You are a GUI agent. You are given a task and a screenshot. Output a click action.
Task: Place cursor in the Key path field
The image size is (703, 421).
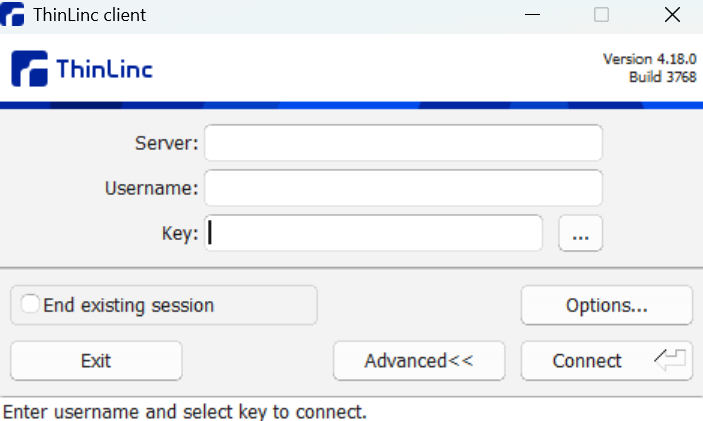(375, 234)
